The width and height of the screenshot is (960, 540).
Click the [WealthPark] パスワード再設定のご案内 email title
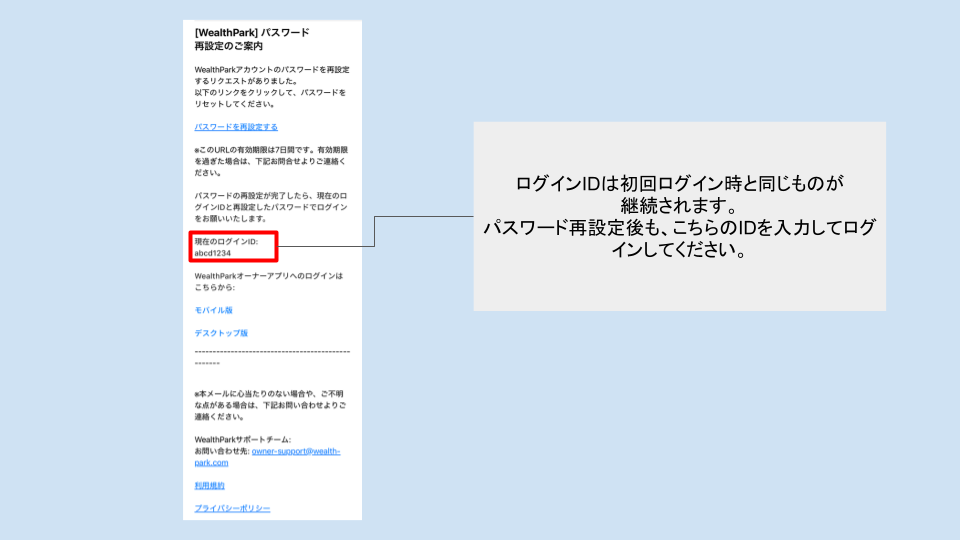(251, 39)
